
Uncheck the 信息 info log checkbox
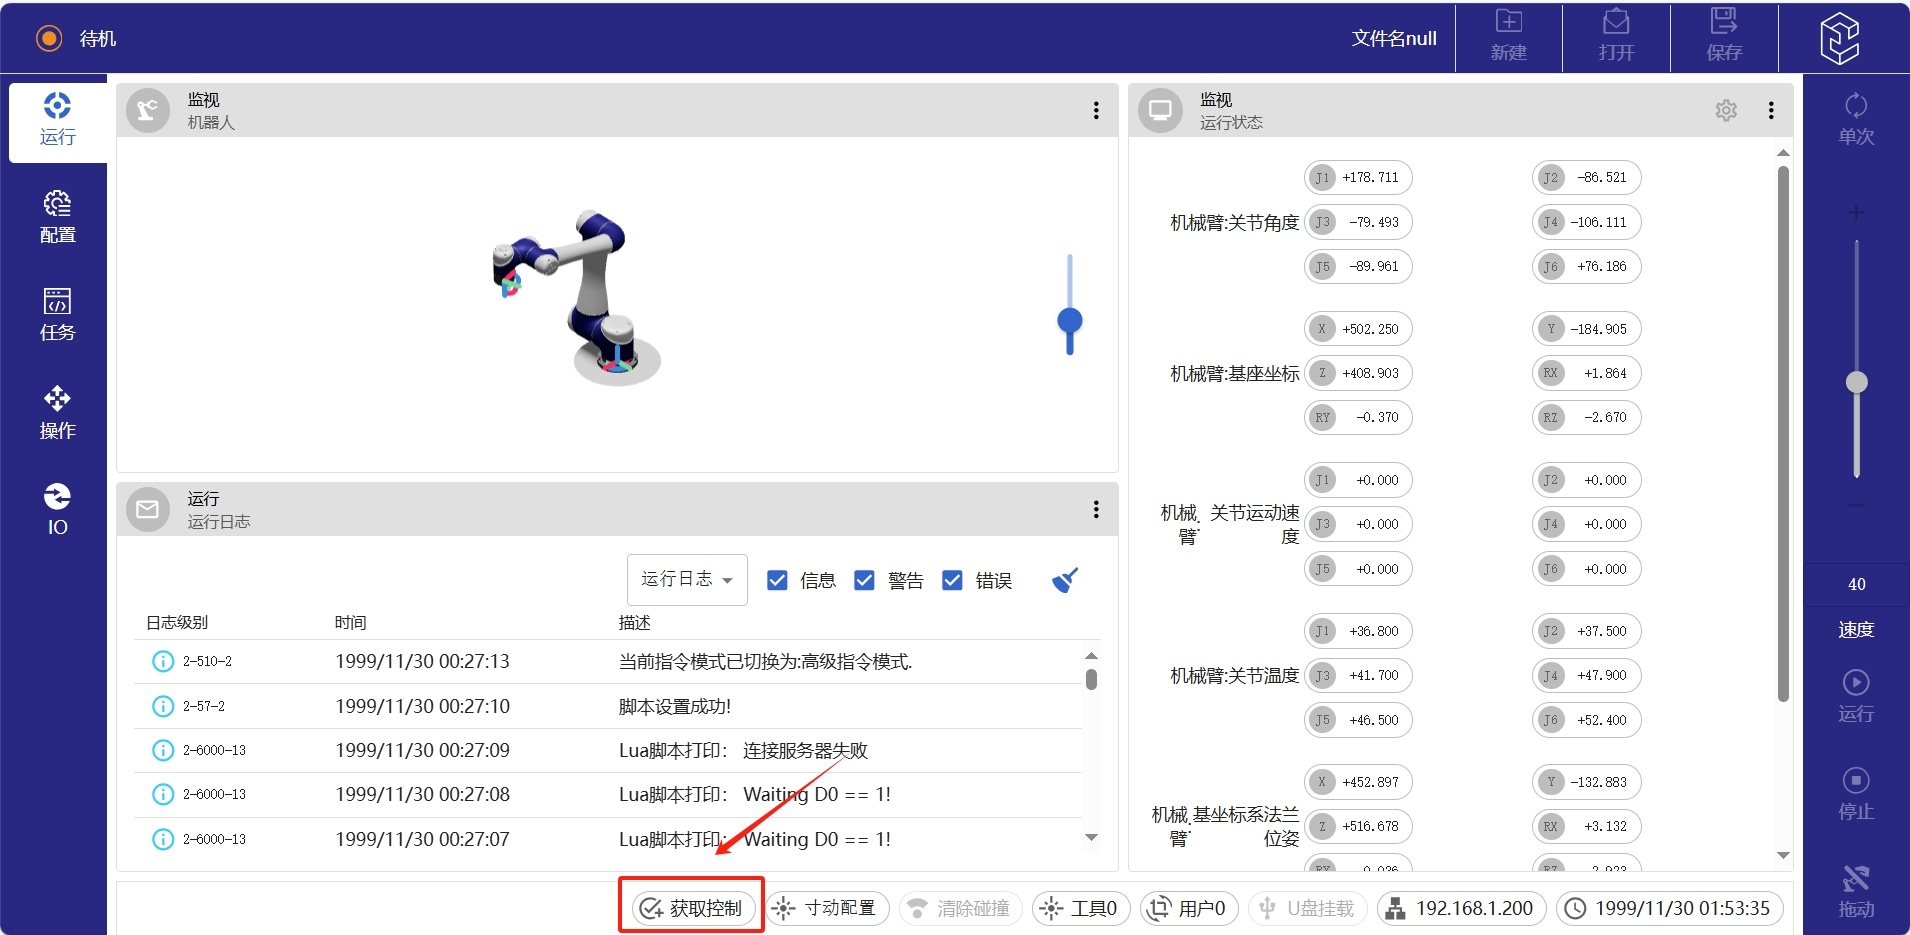click(x=777, y=580)
